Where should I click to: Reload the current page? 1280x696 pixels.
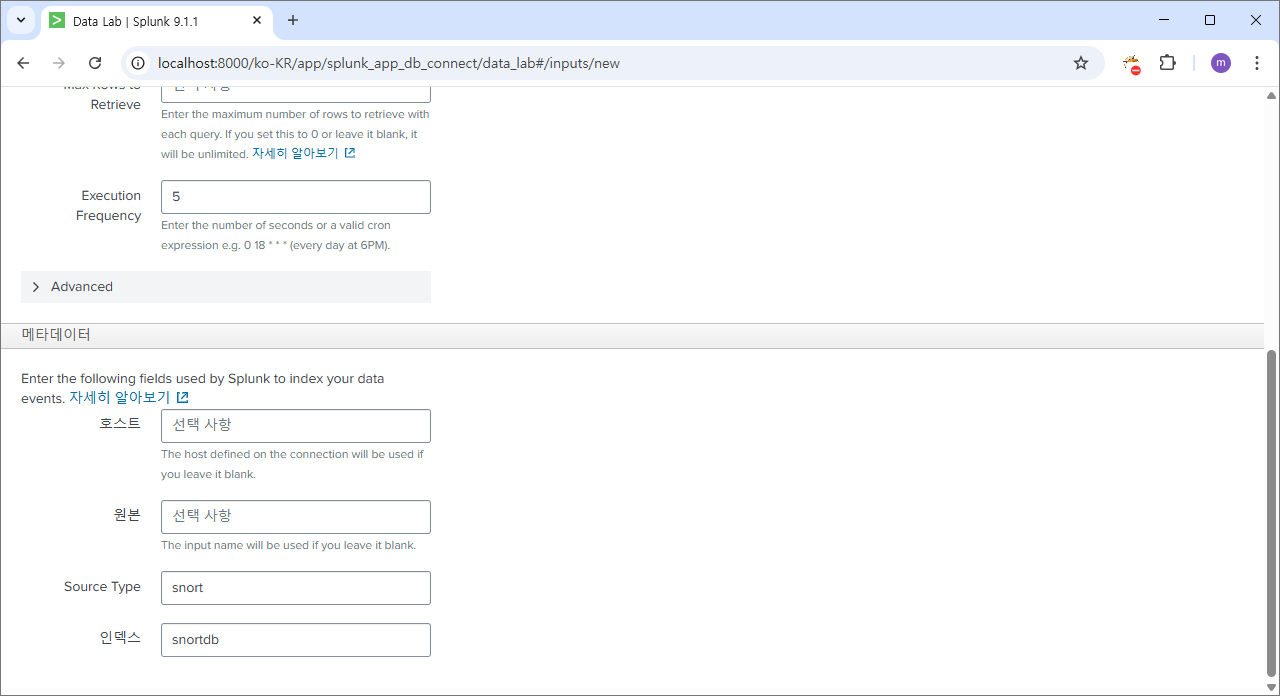95,63
